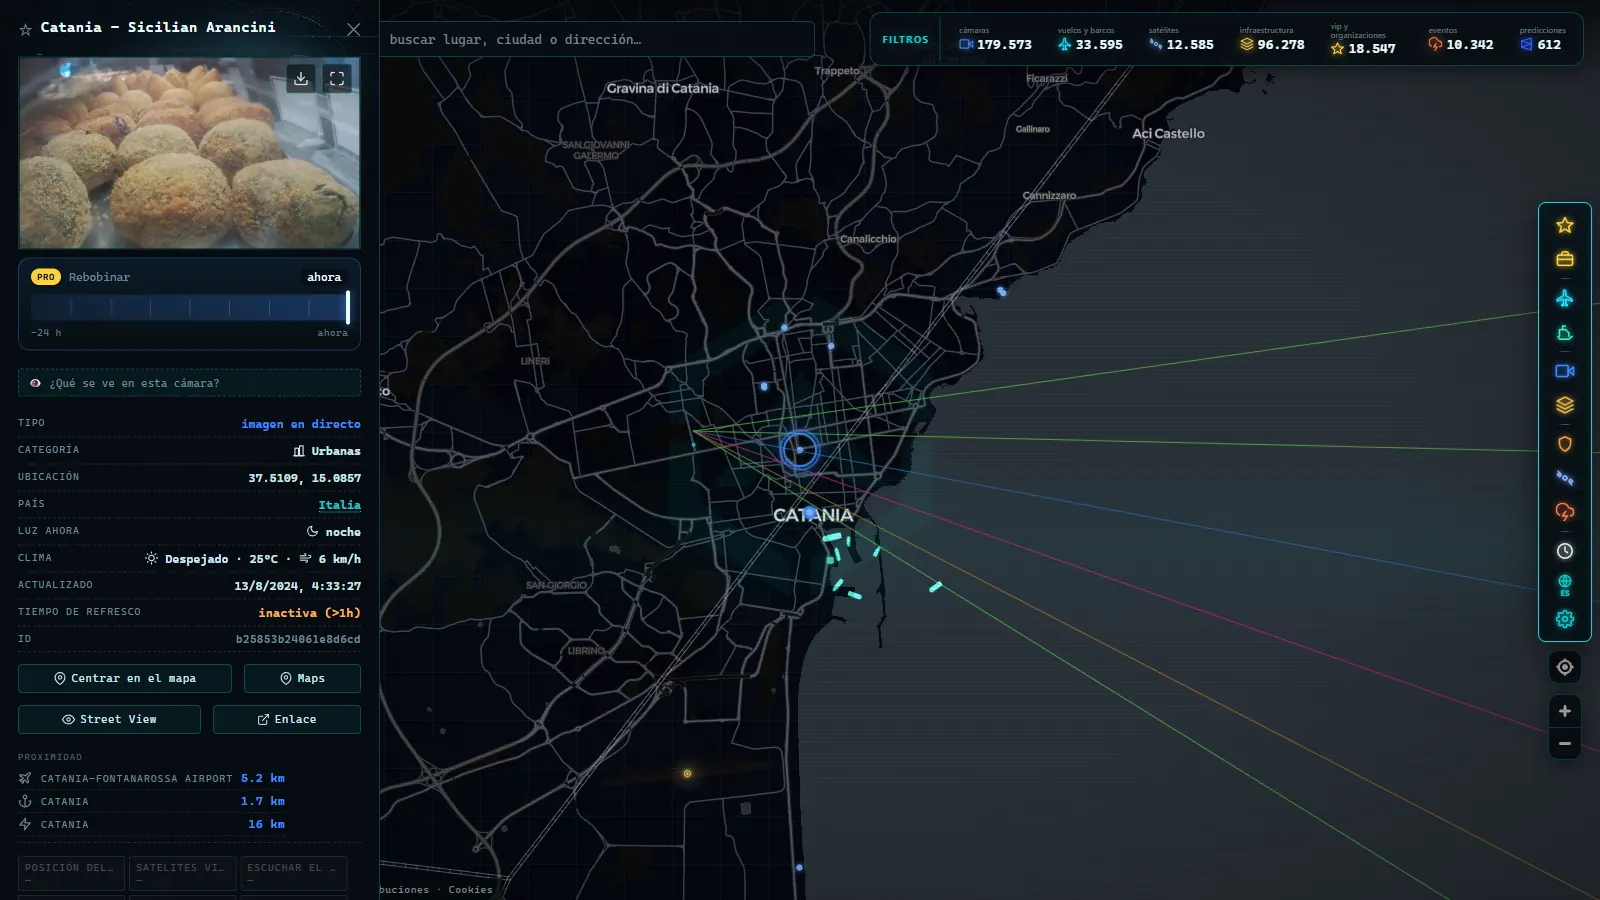Add camera to favorites with star icon
1600x900 pixels.
point(26,29)
